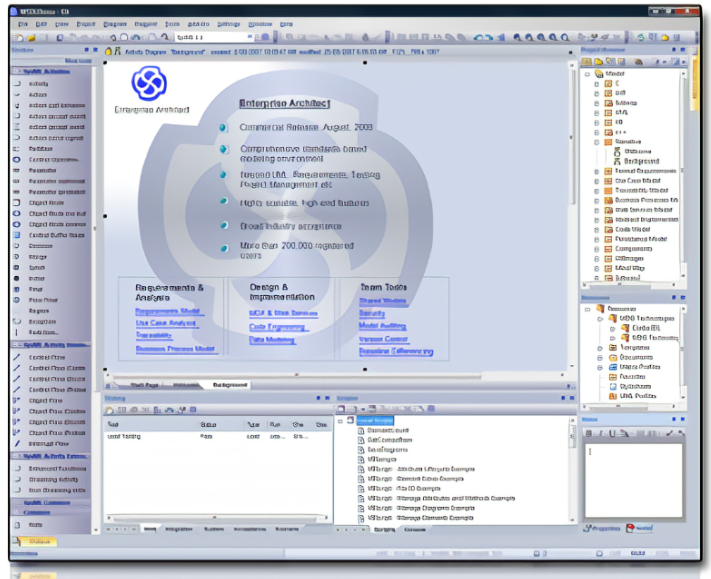Screen dimensions: 711x579
Task: Toggle the auto-hide pin on Resources panel
Action: click(x=674, y=297)
